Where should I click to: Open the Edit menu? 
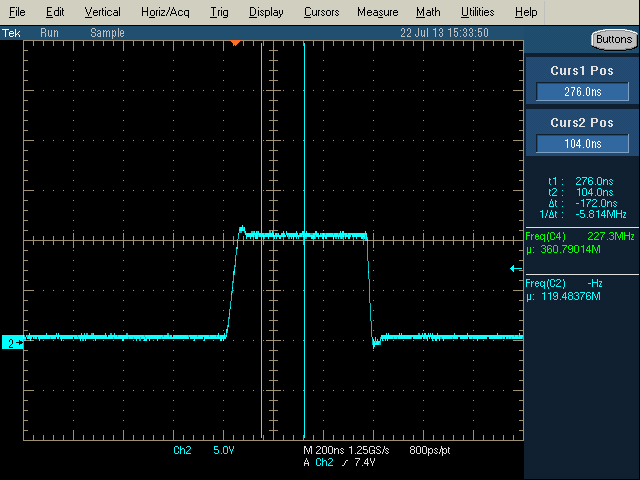pyautogui.click(x=55, y=12)
